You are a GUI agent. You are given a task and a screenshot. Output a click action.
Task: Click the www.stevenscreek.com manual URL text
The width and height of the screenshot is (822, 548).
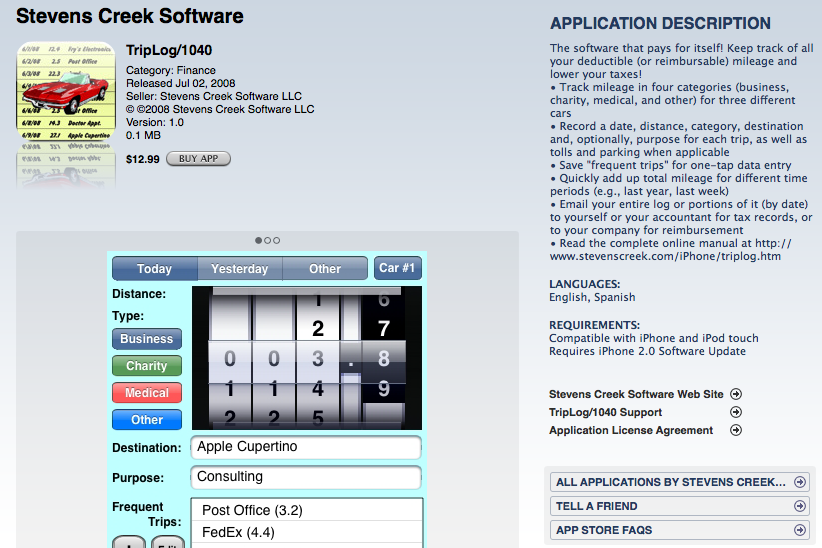pos(665,256)
